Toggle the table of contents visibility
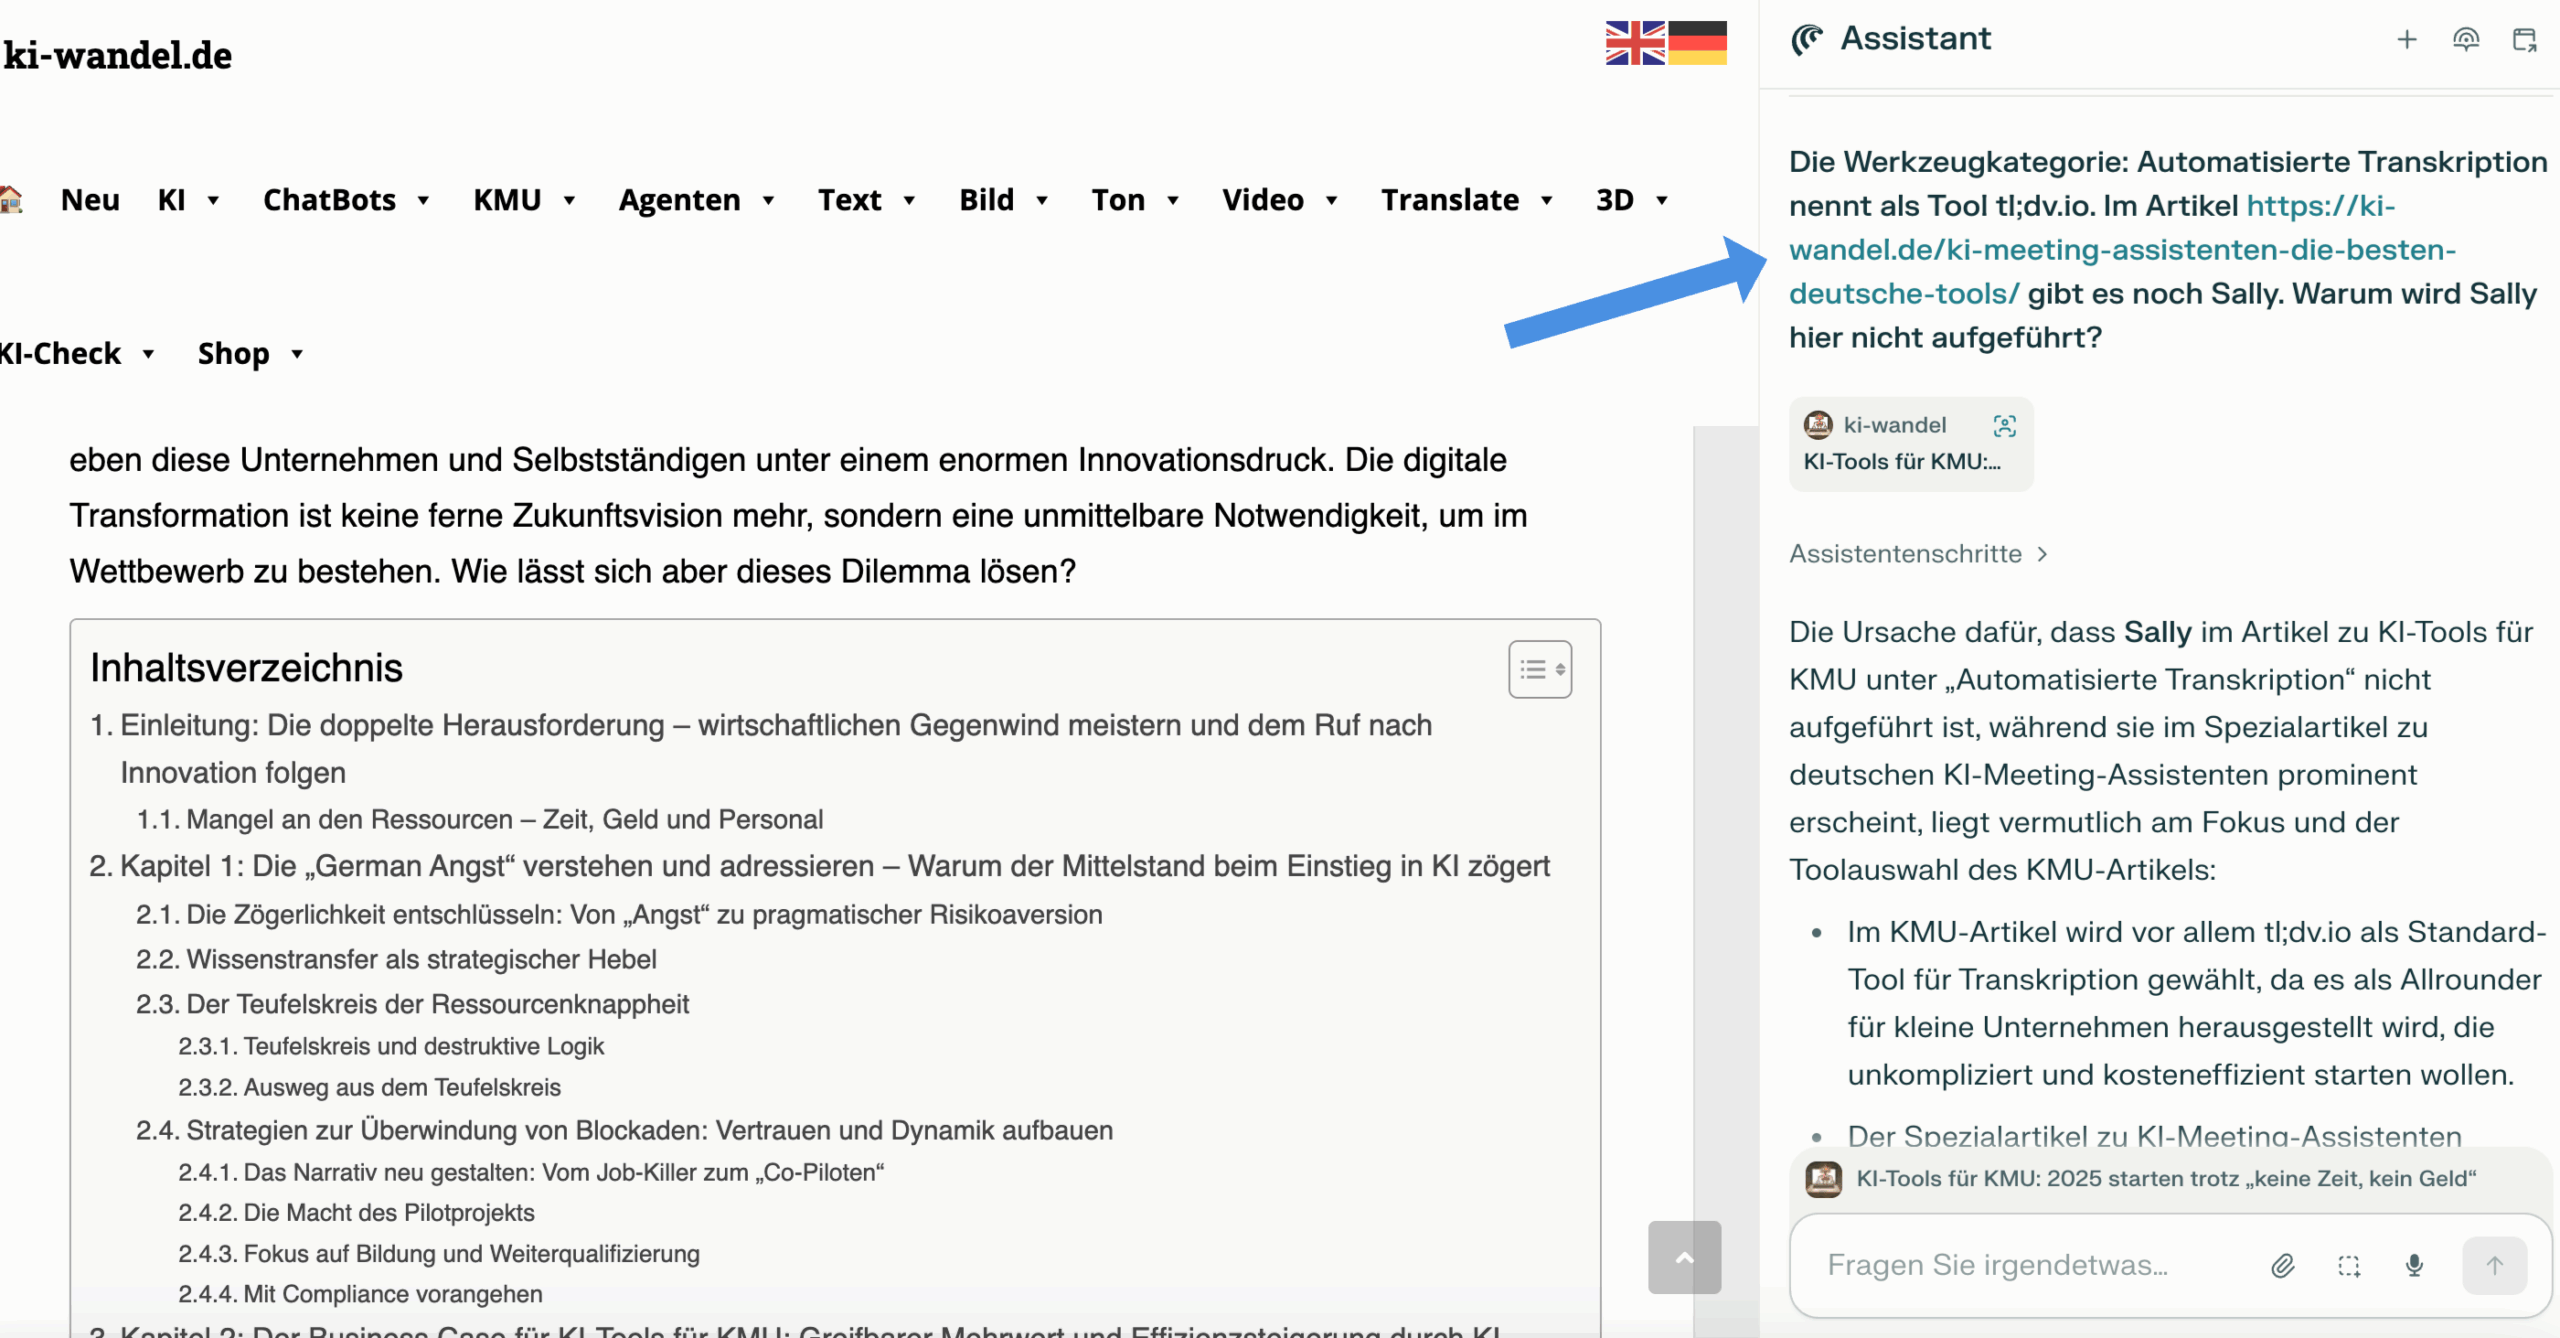This screenshot has height=1338, width=2560. click(1539, 668)
